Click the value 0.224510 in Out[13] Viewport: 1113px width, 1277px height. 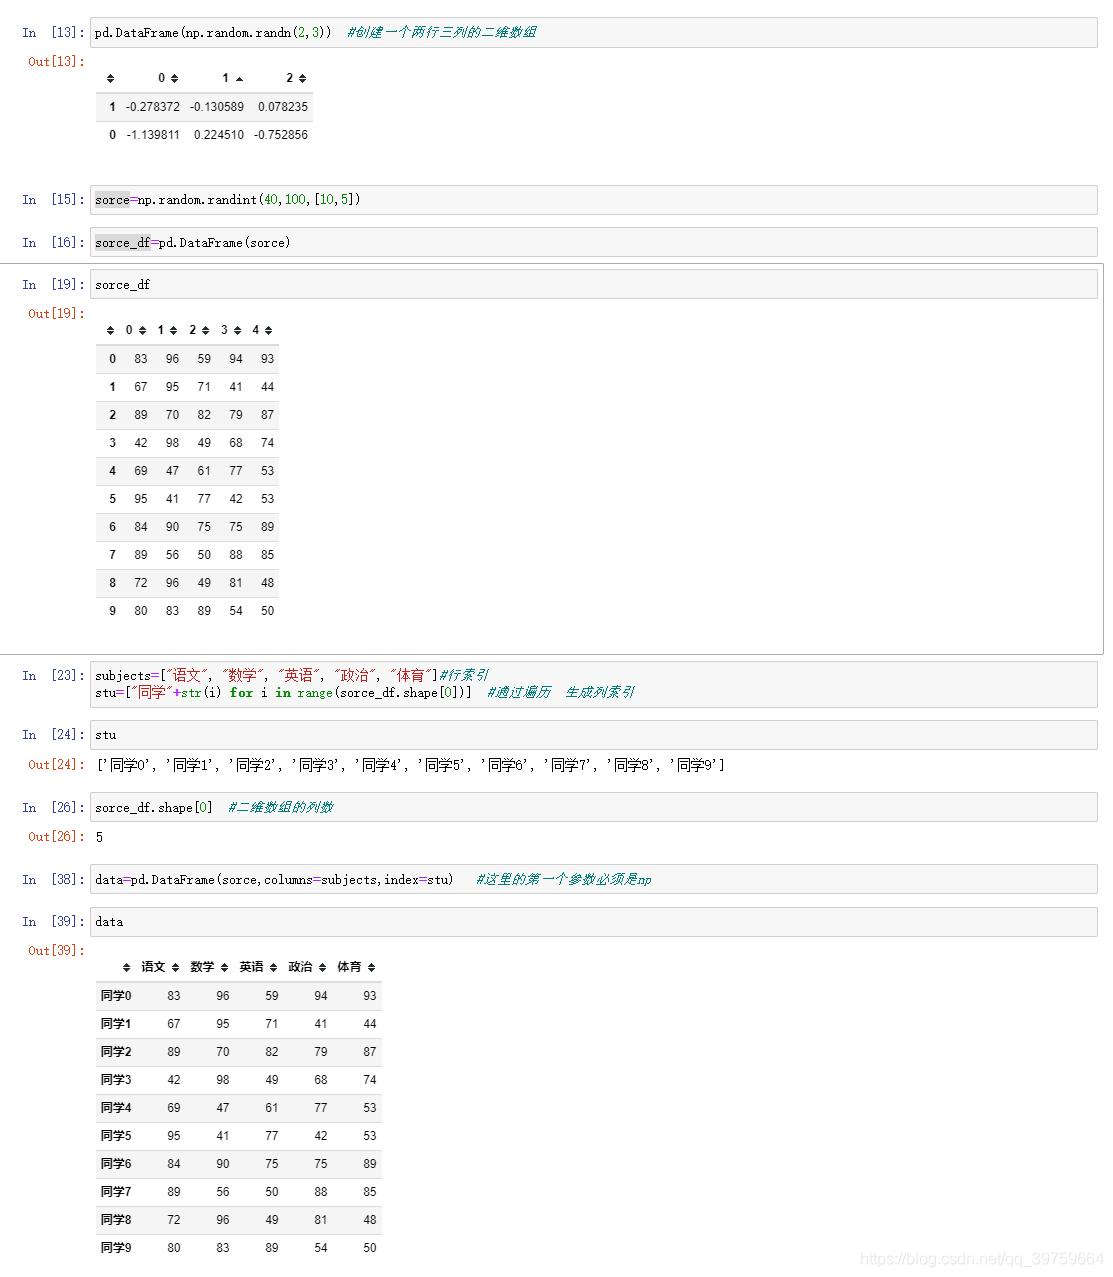coord(219,135)
